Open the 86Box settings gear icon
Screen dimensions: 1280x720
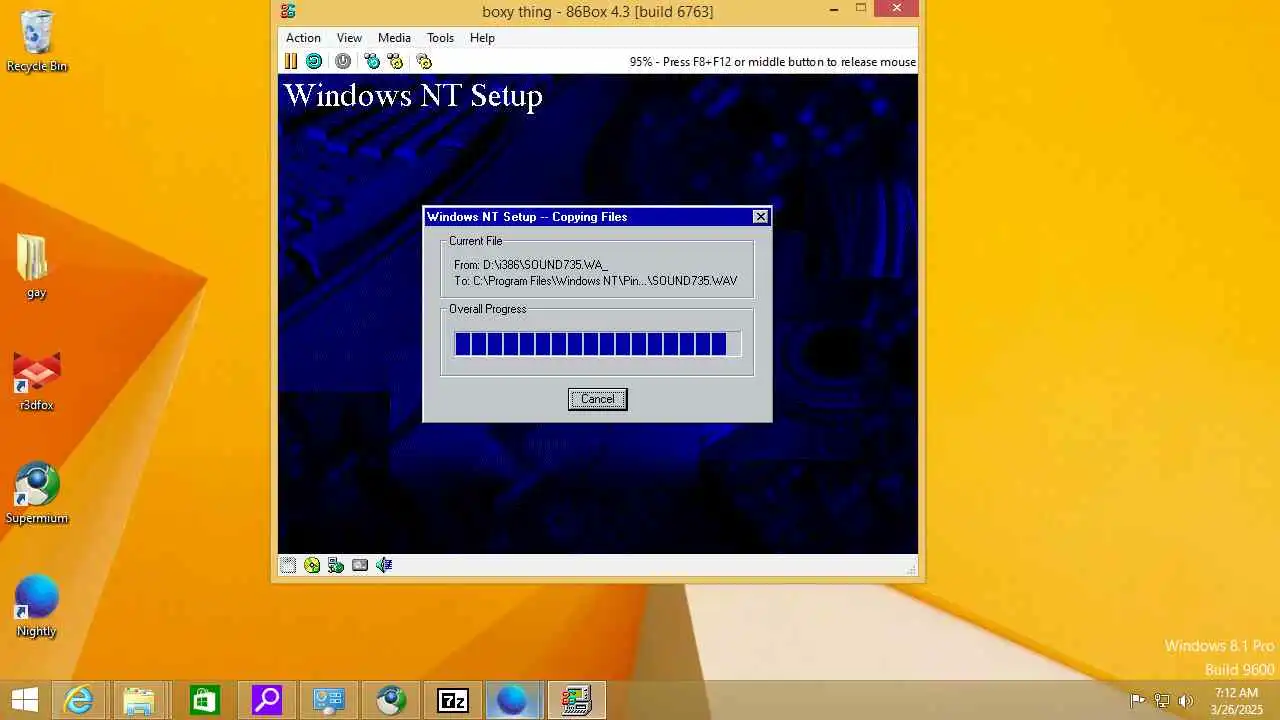coord(424,61)
